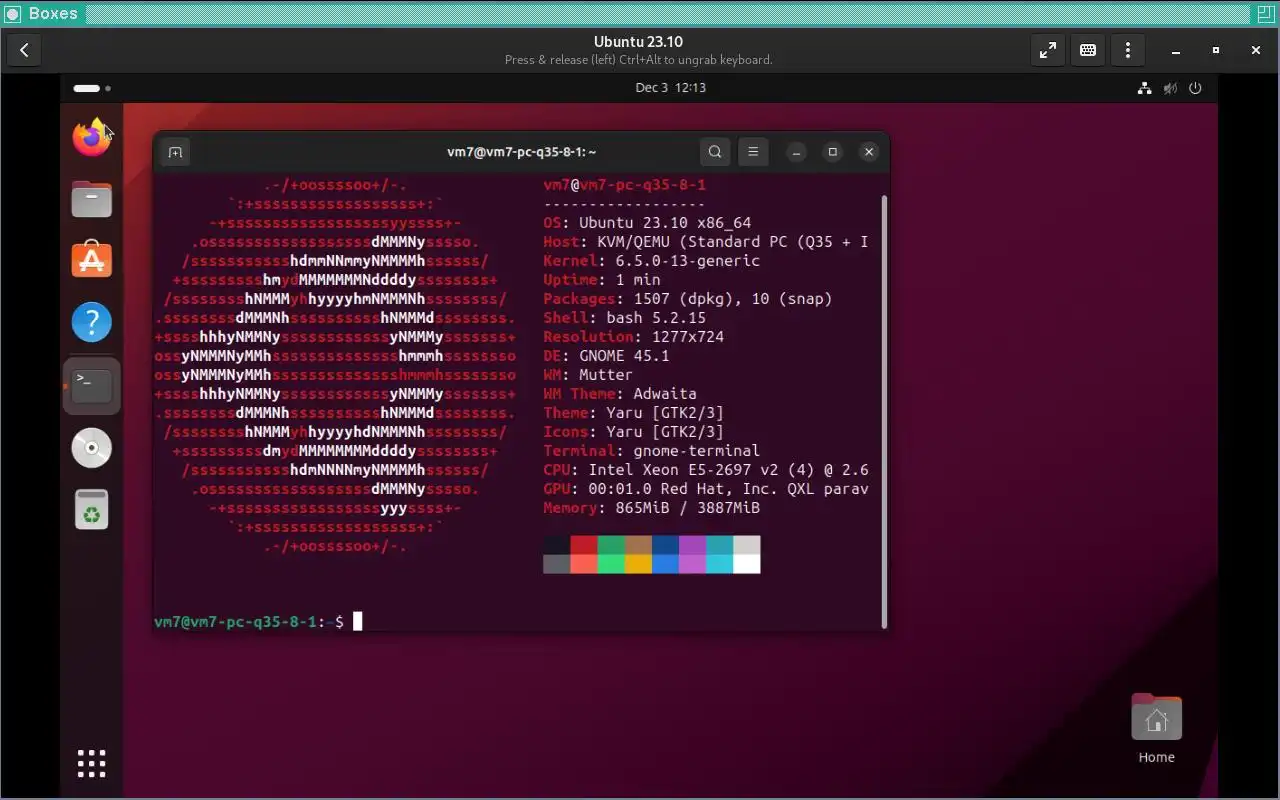Click 'CPU: Intel Xeon E5-2697 v2' line
Screen dimensions: 1280x800
pyautogui.click(x=706, y=470)
